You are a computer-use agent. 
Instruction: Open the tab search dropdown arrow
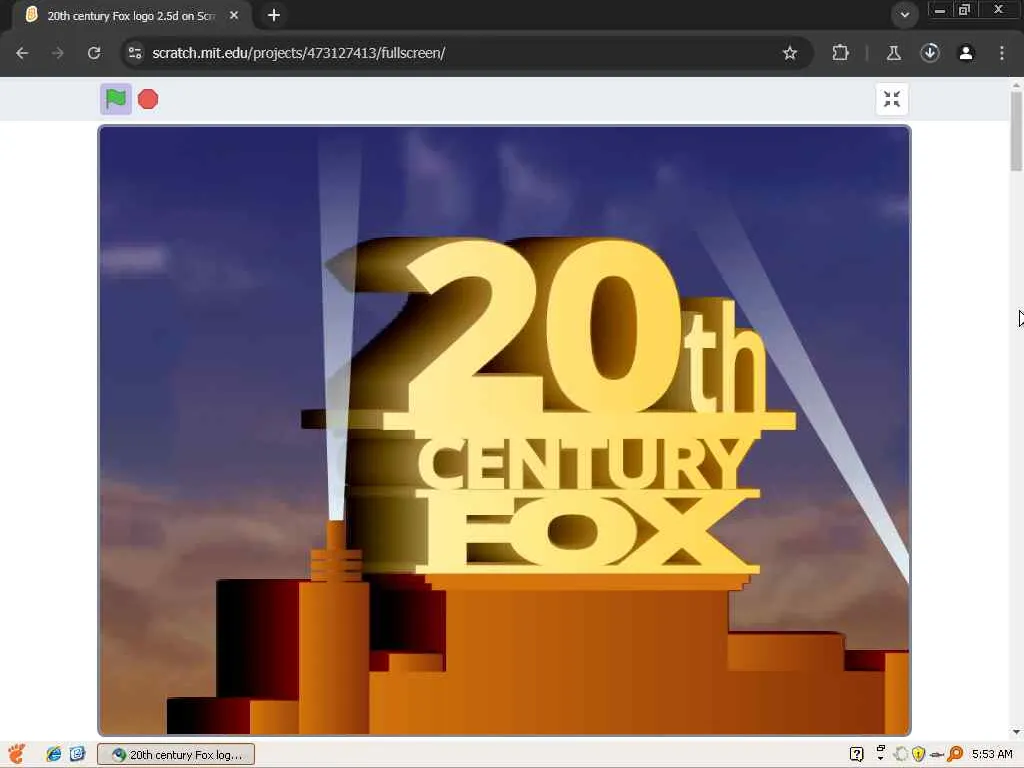click(904, 15)
